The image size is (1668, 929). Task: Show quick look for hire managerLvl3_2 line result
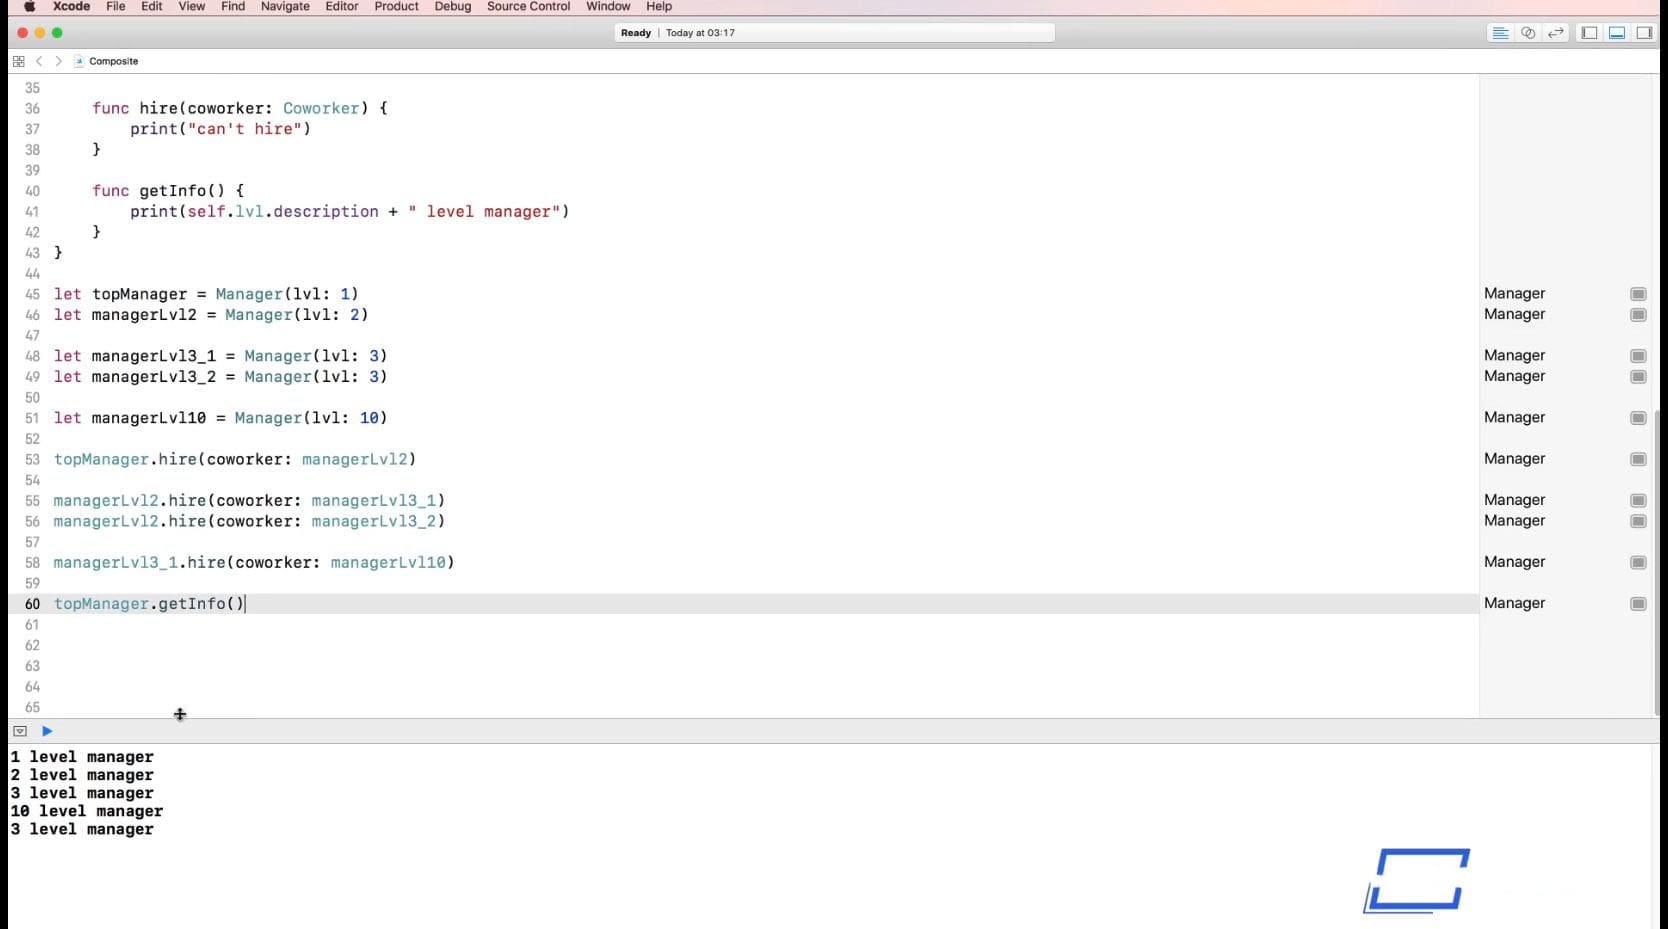(x=1638, y=521)
